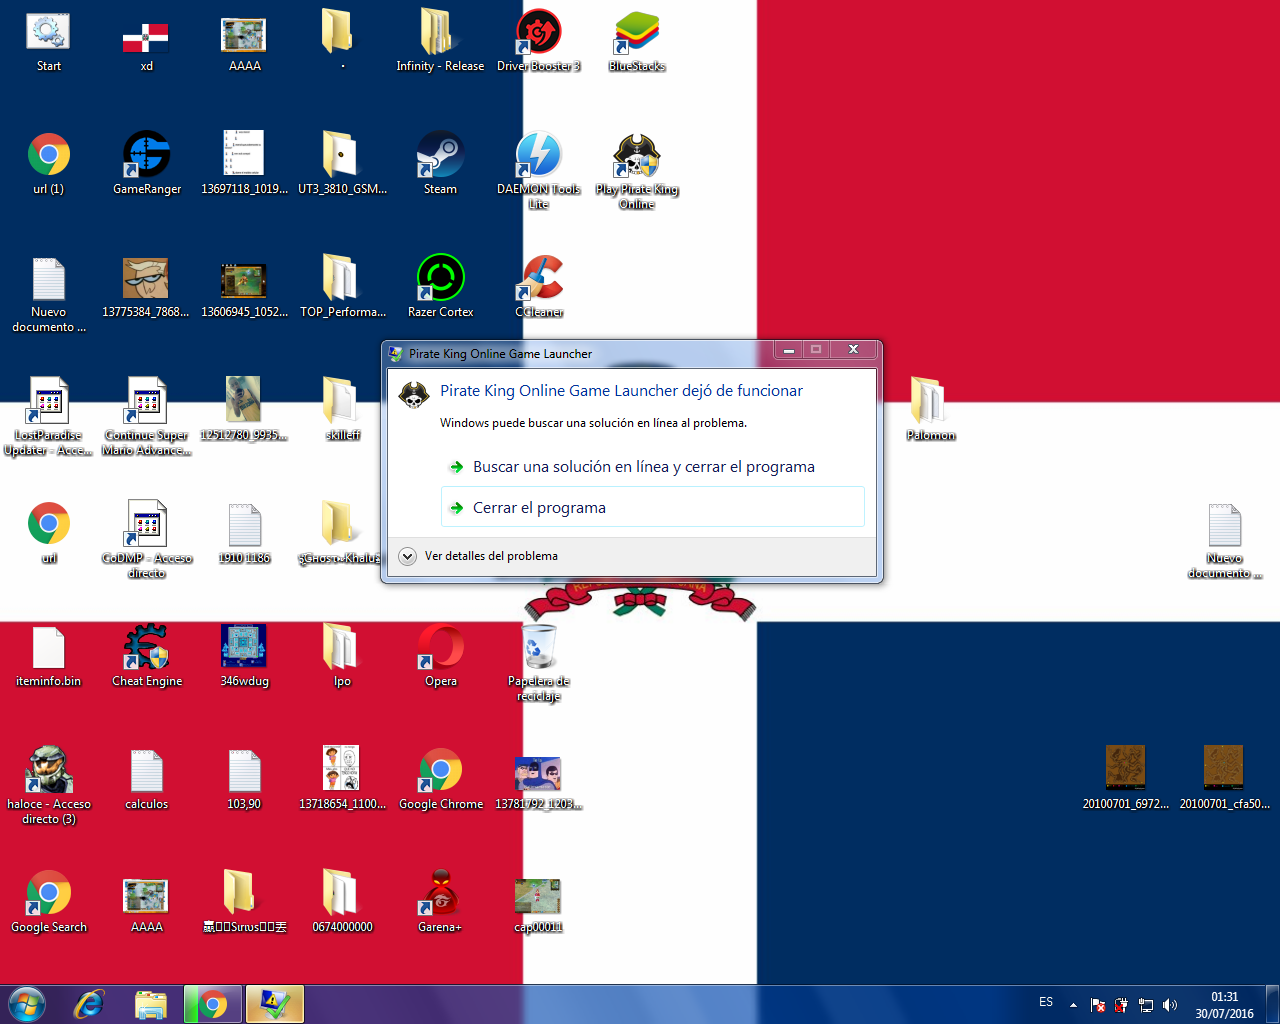The height and width of the screenshot is (1024, 1280).
Task: Select the Papelera de reciclaje icon
Action: coord(539,663)
